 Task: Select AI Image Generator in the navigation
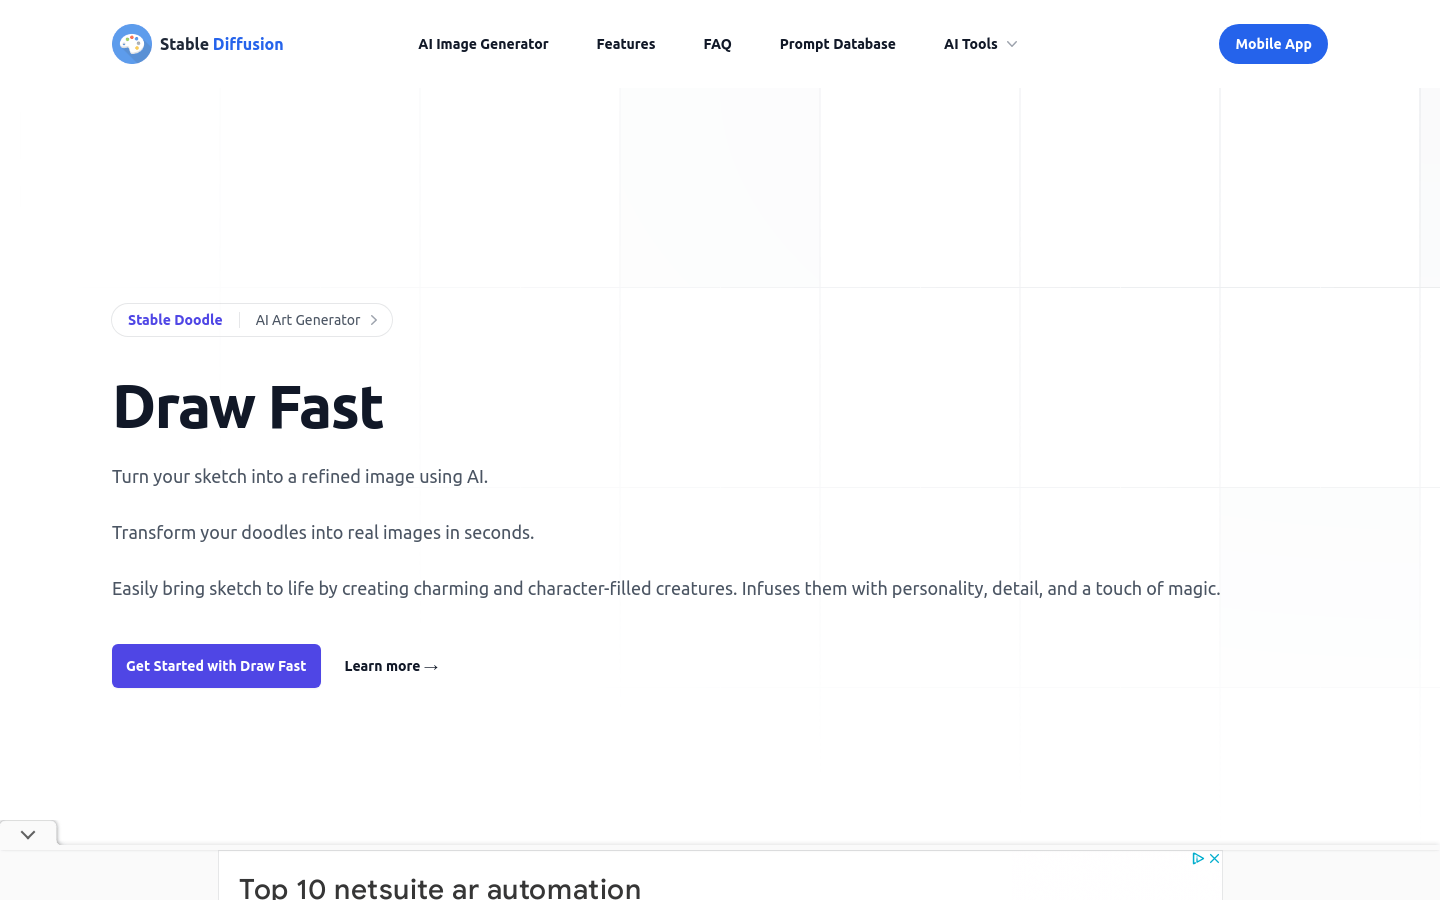coord(483,44)
